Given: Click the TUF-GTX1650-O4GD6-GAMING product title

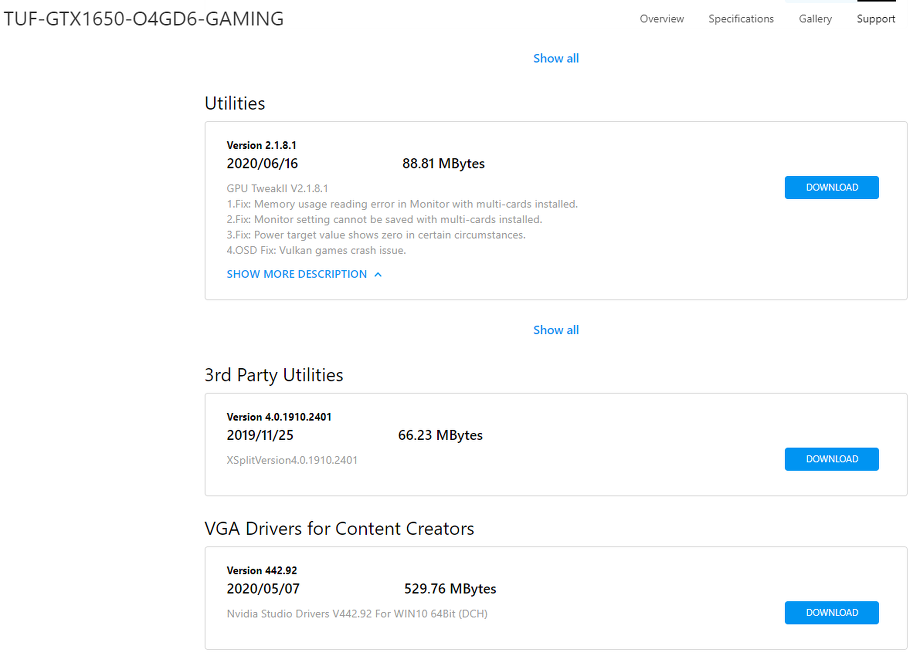Looking at the screenshot, I should 144,19.
